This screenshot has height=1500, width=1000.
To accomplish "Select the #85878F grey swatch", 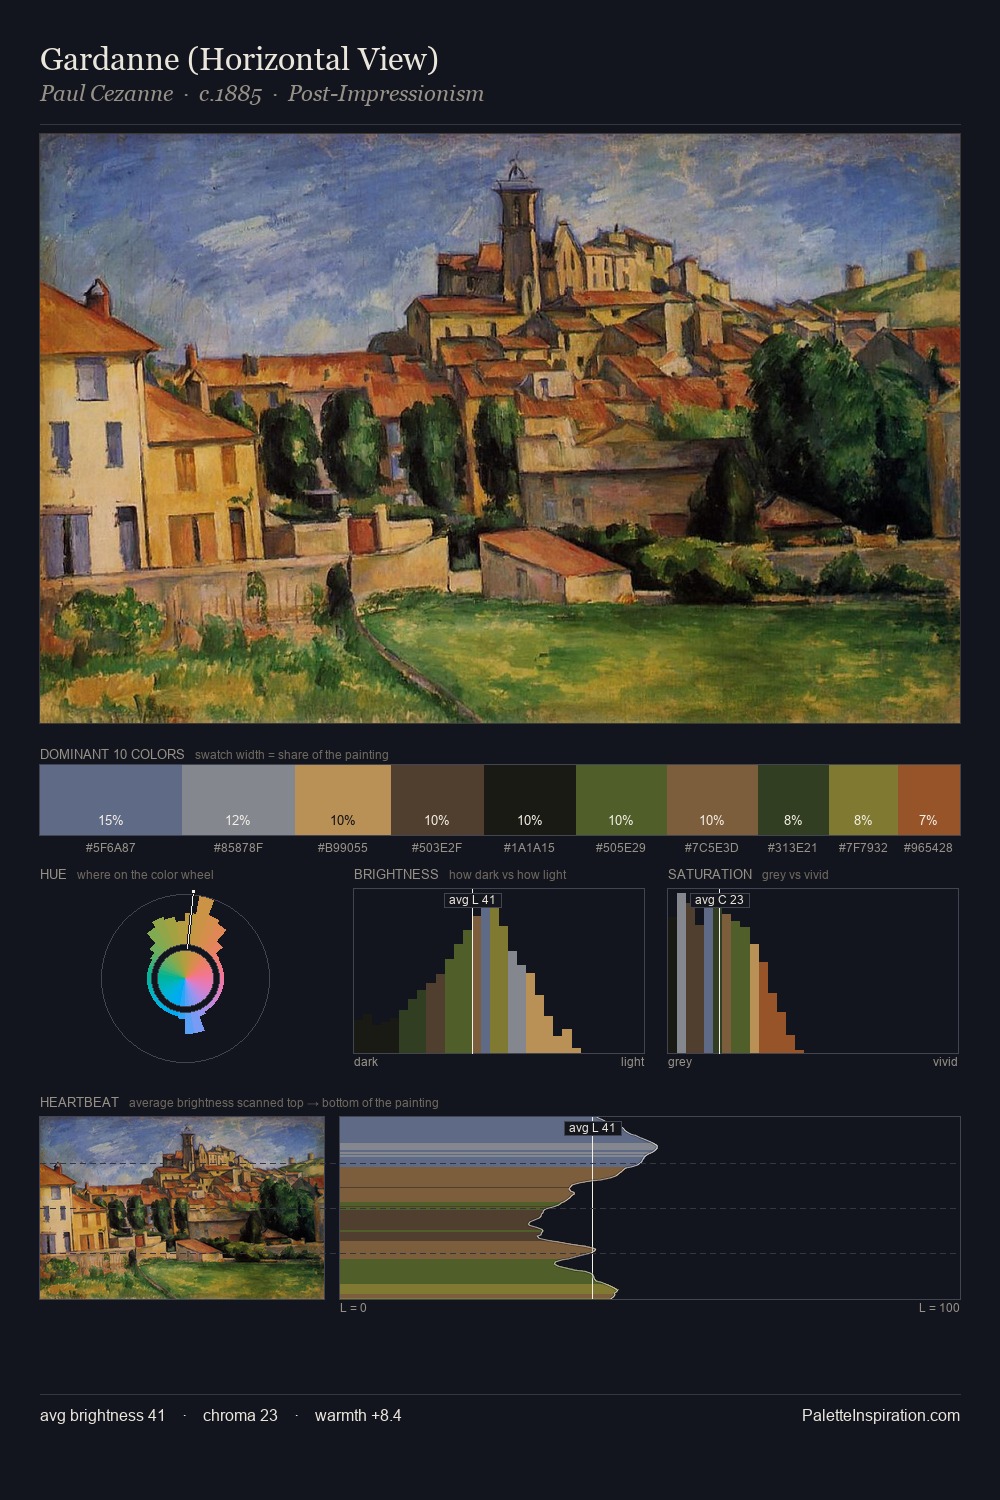I will (238, 799).
